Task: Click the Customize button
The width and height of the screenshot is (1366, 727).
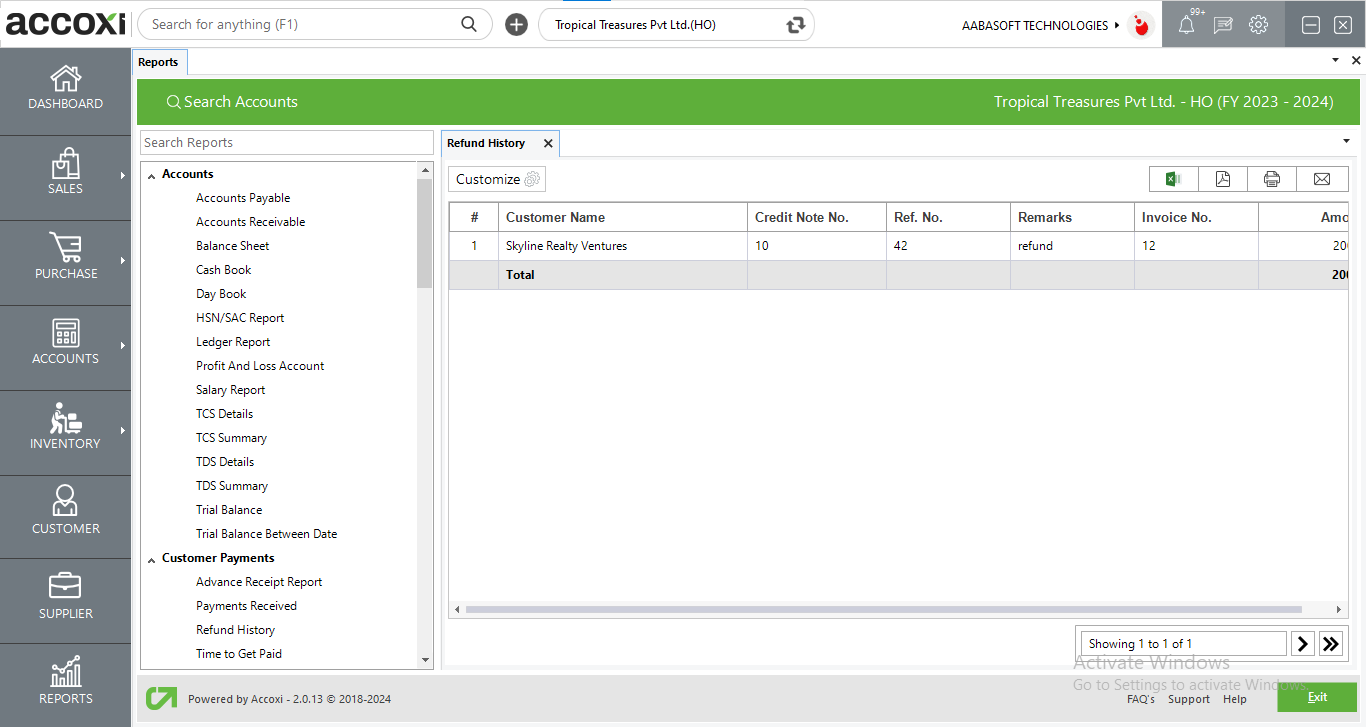Action: tap(497, 179)
